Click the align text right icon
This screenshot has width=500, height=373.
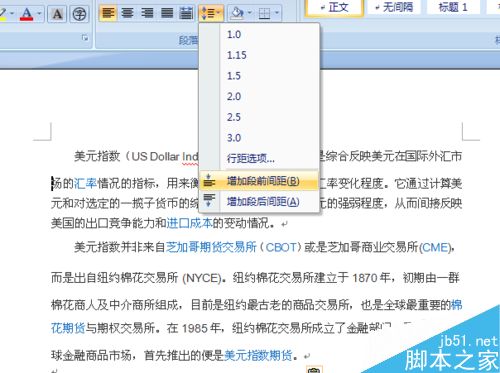tap(147, 13)
